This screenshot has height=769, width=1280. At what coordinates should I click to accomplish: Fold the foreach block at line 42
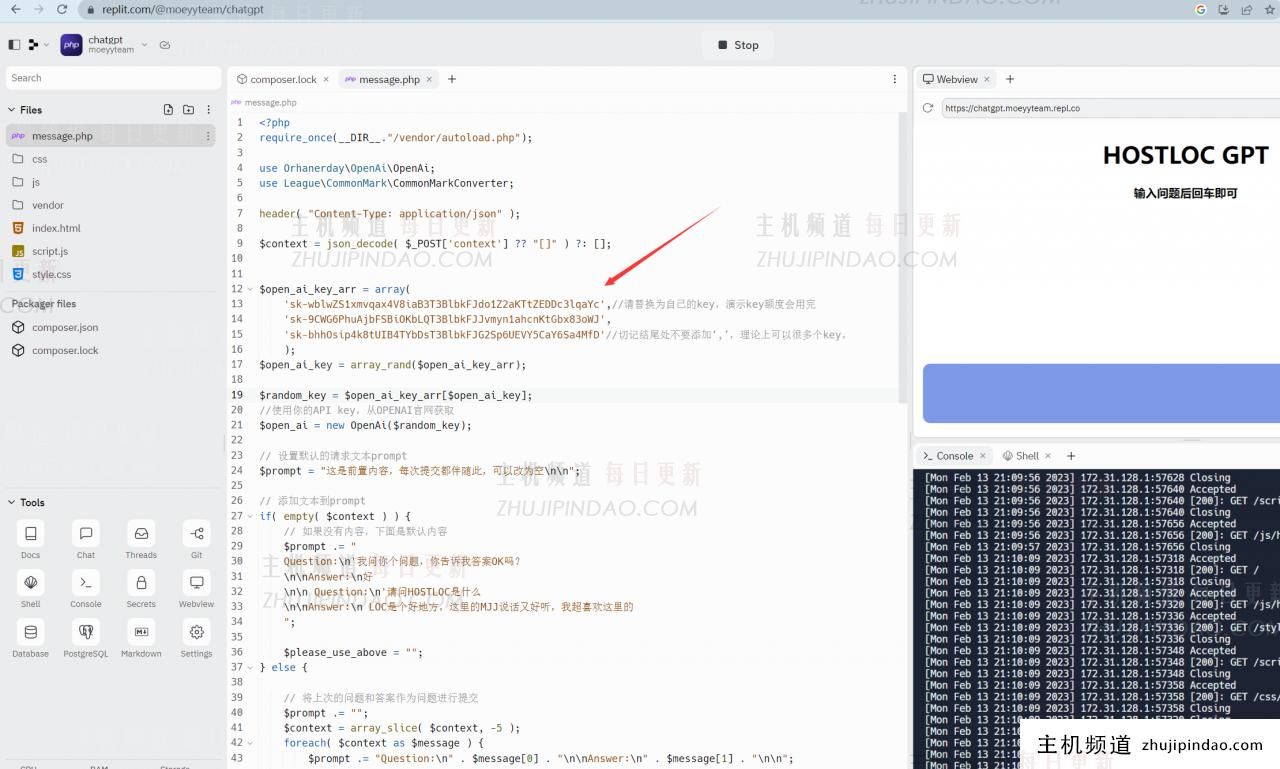coord(250,743)
